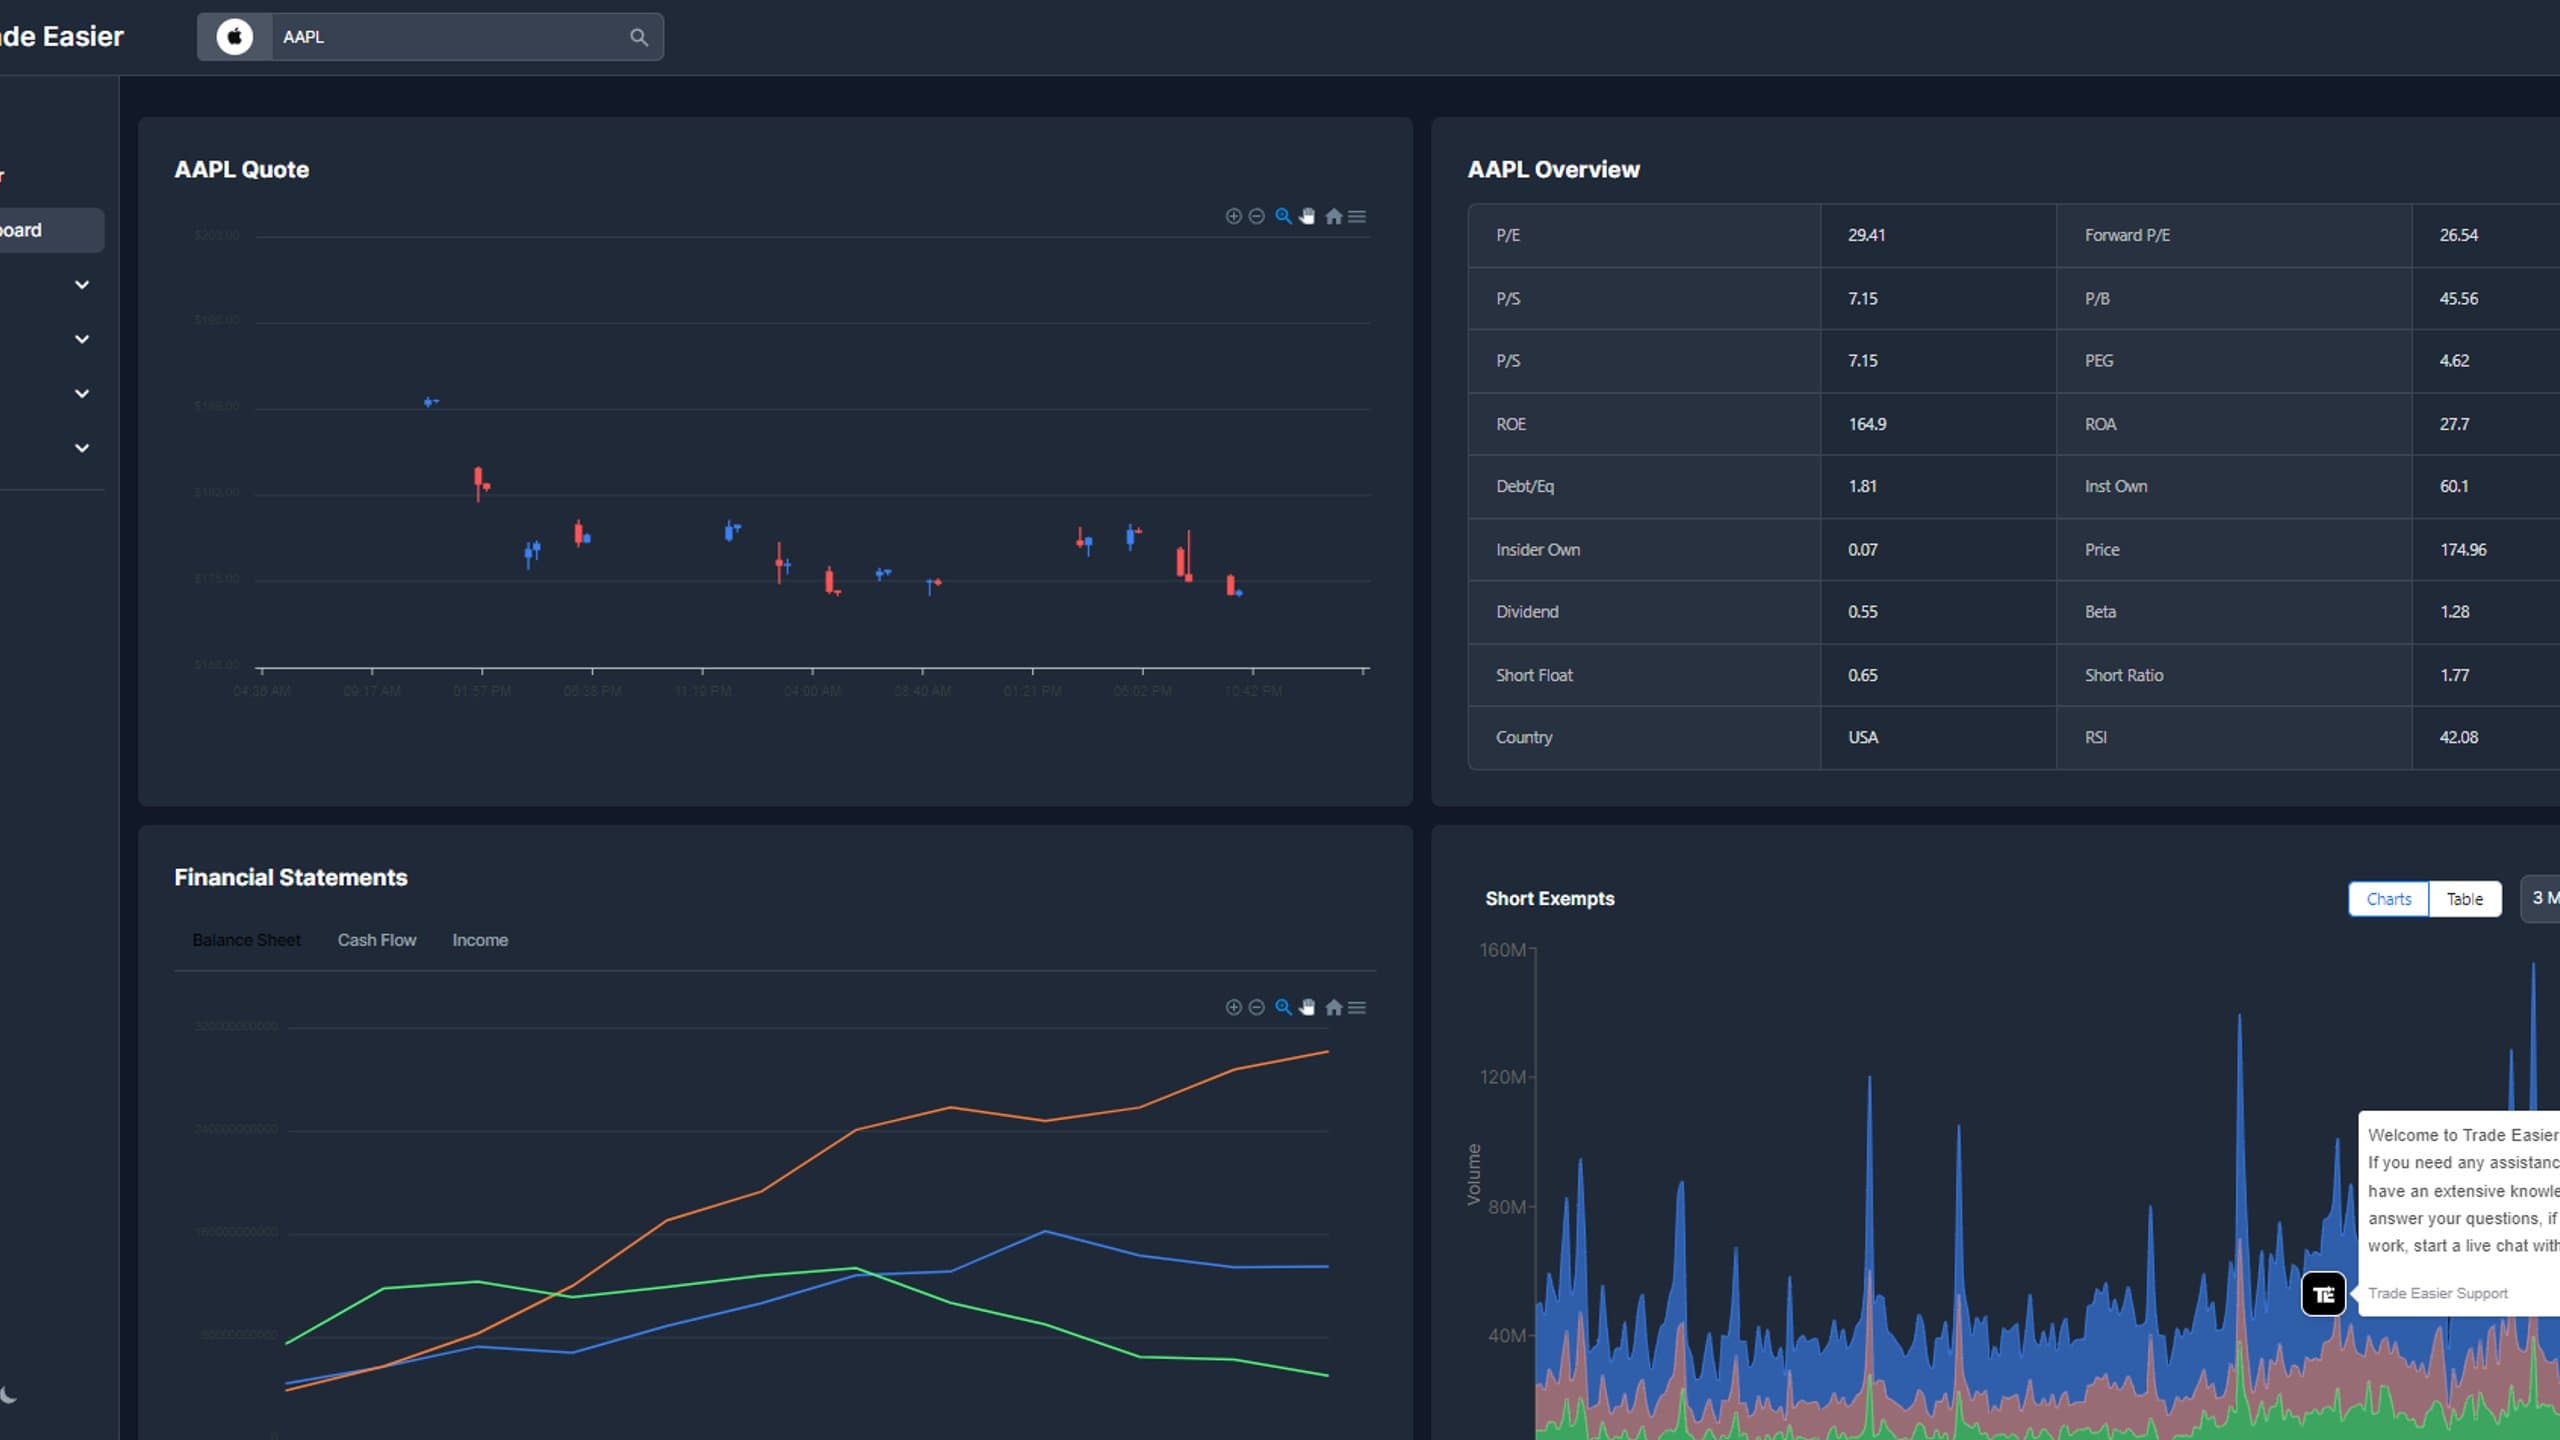Click the Dividend value 0.55
This screenshot has width=2560, height=1440.
click(x=1862, y=612)
